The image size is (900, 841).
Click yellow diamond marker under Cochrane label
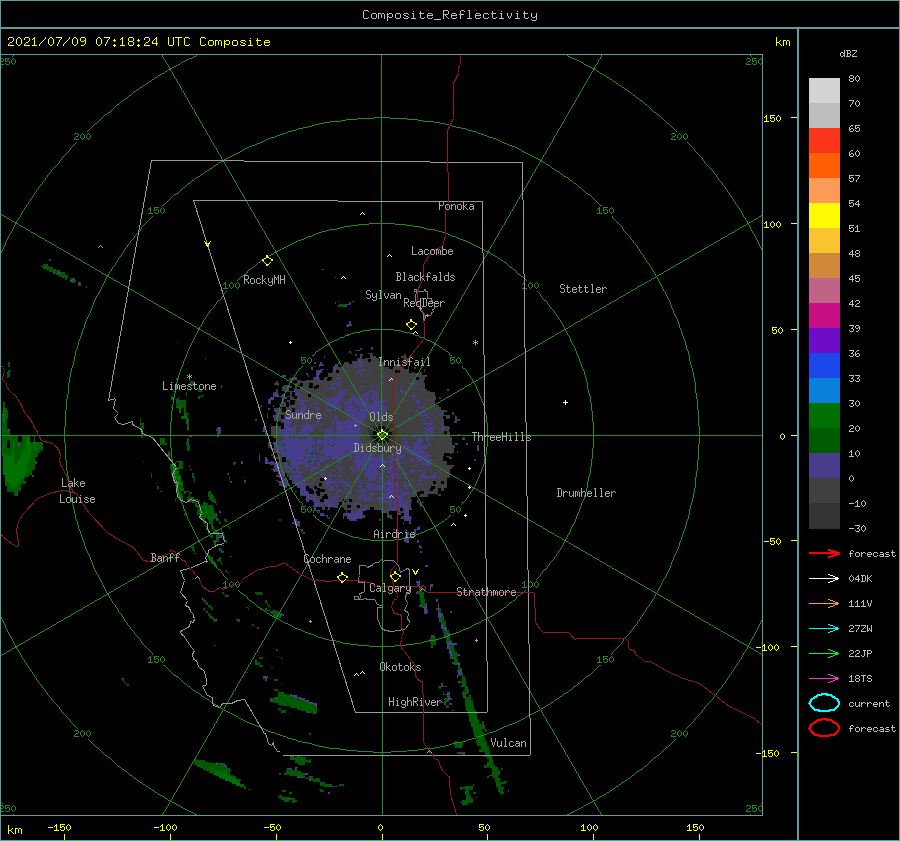(x=342, y=577)
